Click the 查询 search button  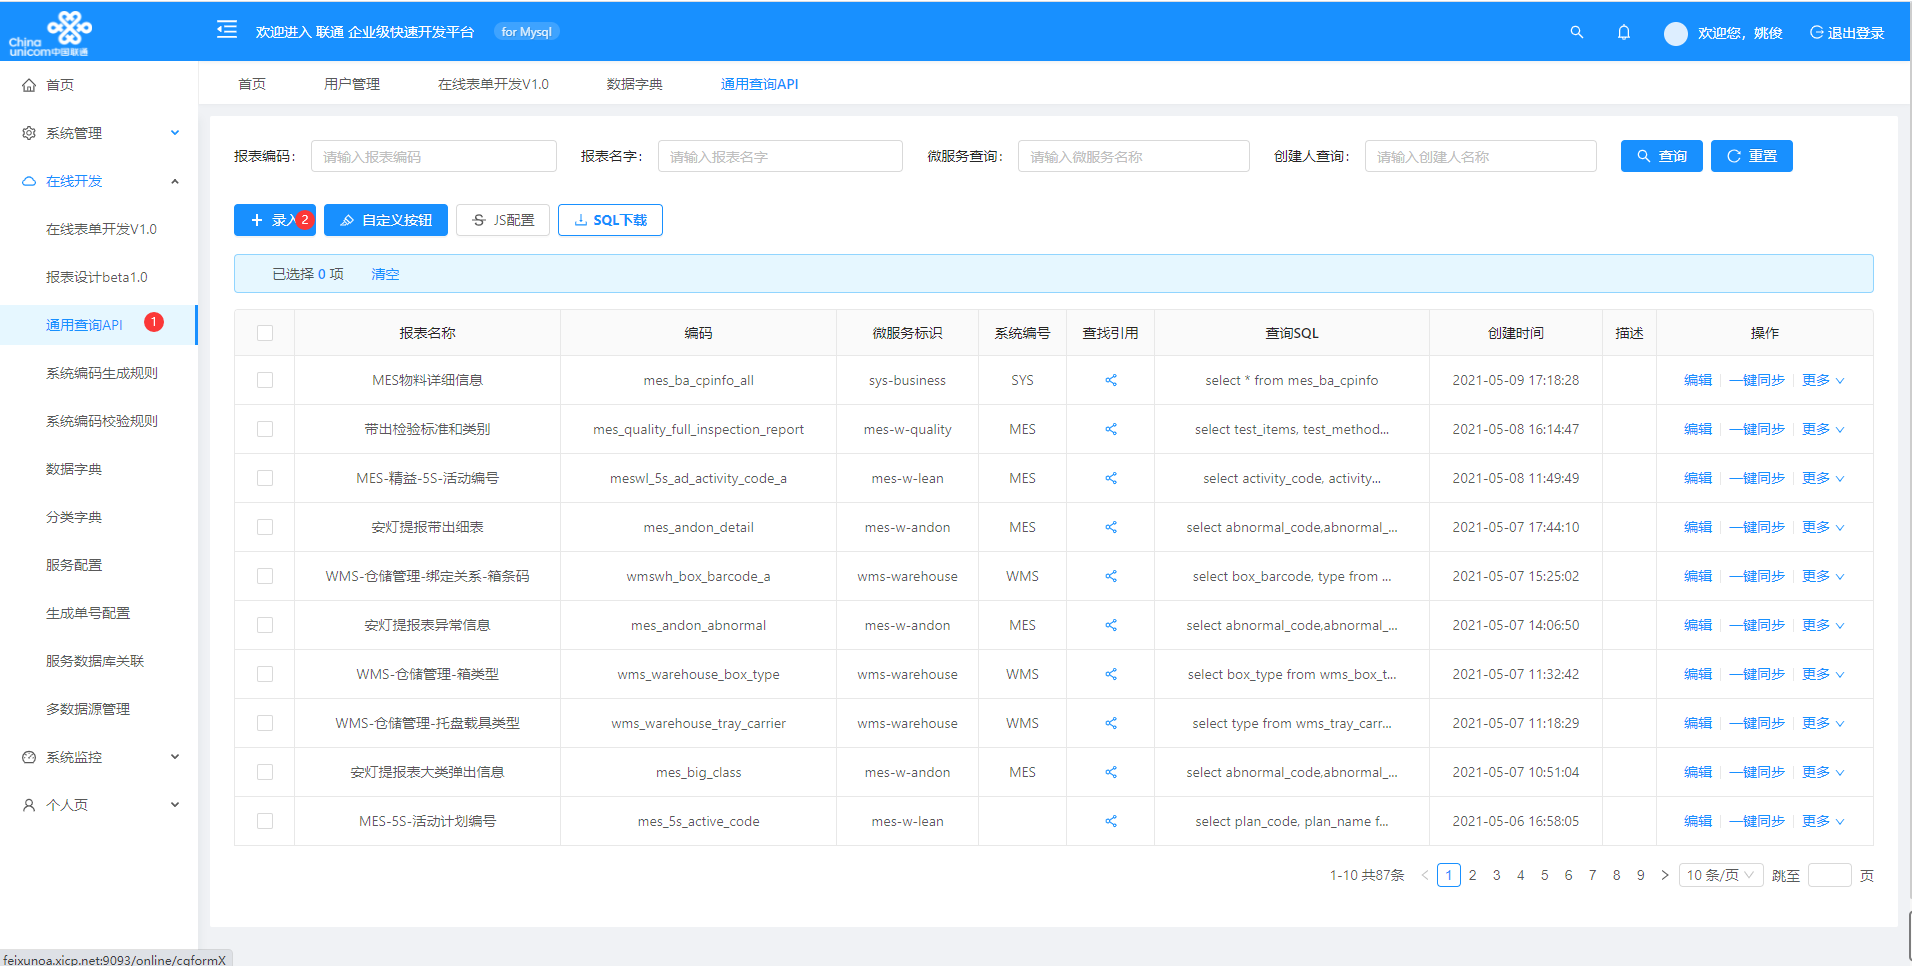coord(1661,156)
